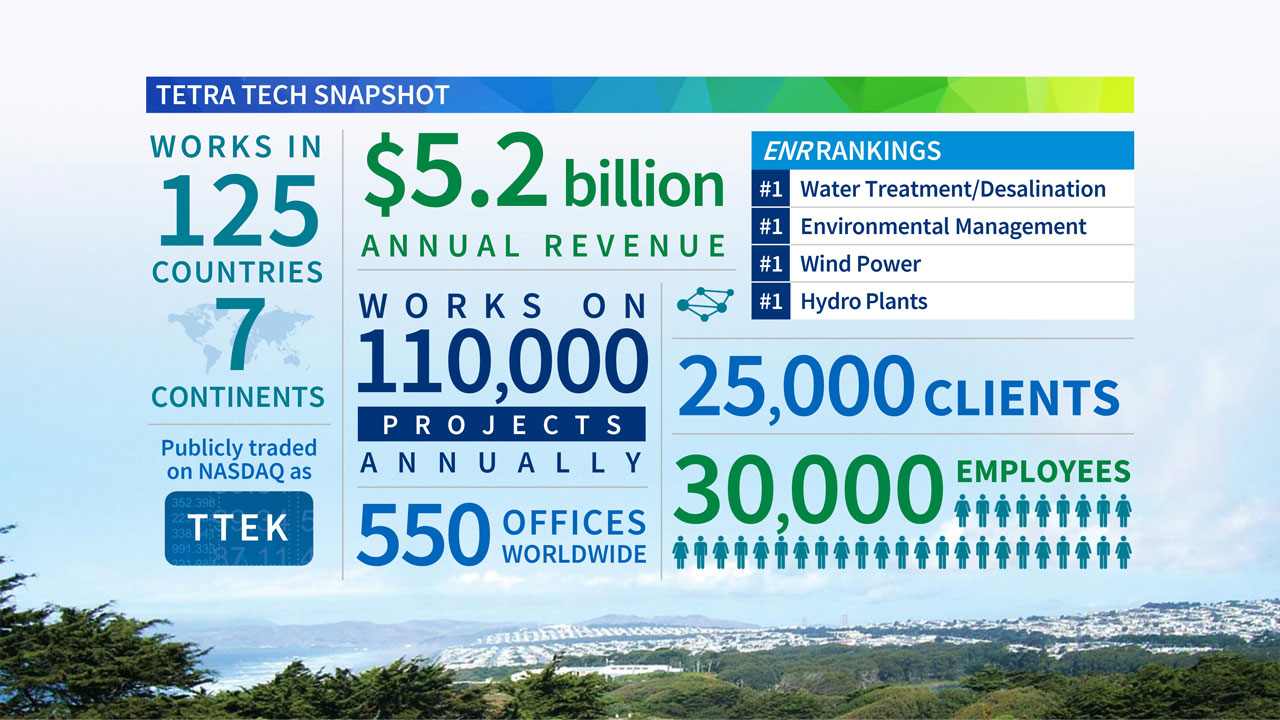Click the COUNTRIES label
Screen dimensions: 1280x720
(238, 272)
